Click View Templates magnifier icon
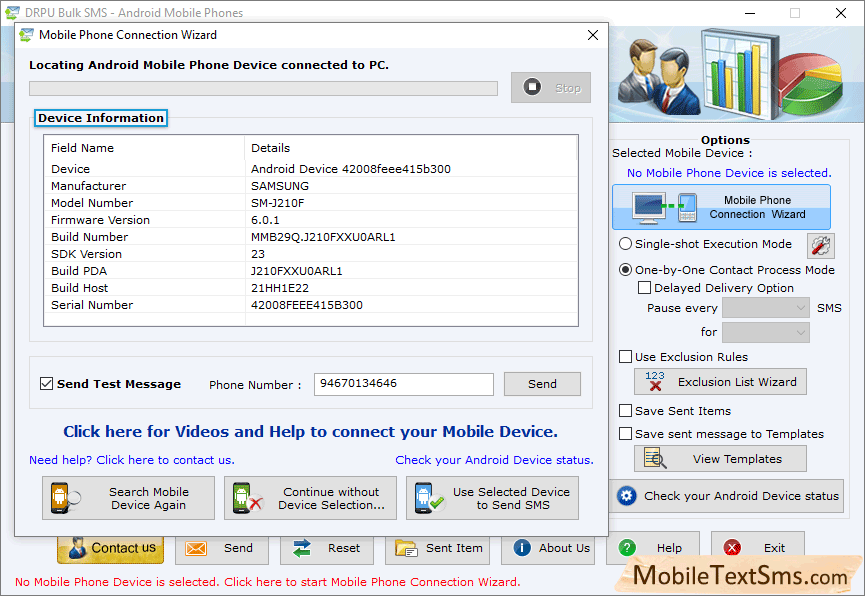The height and width of the screenshot is (596, 865). coord(655,459)
